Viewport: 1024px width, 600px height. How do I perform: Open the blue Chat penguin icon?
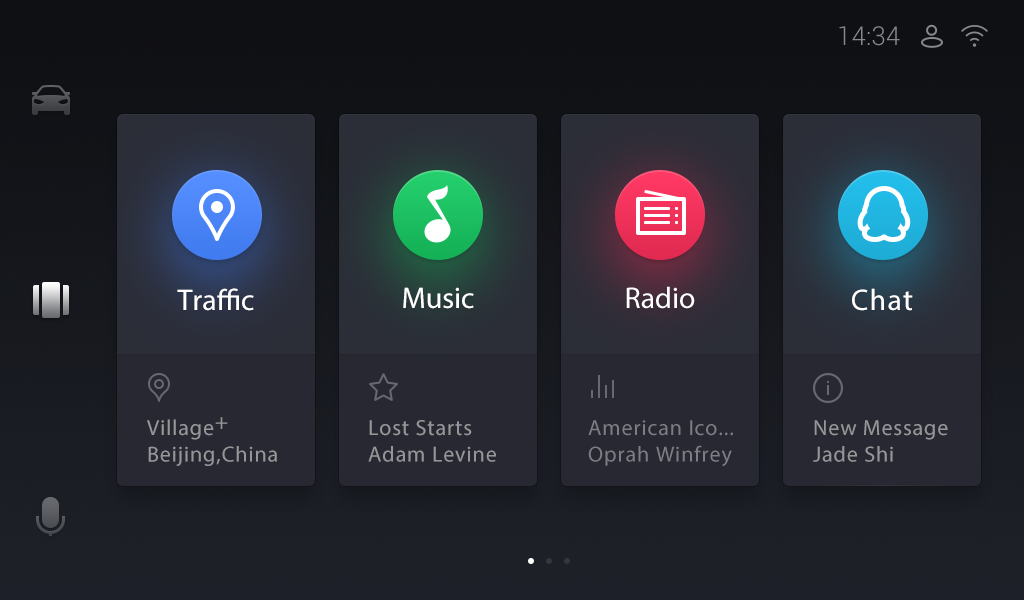coord(882,215)
